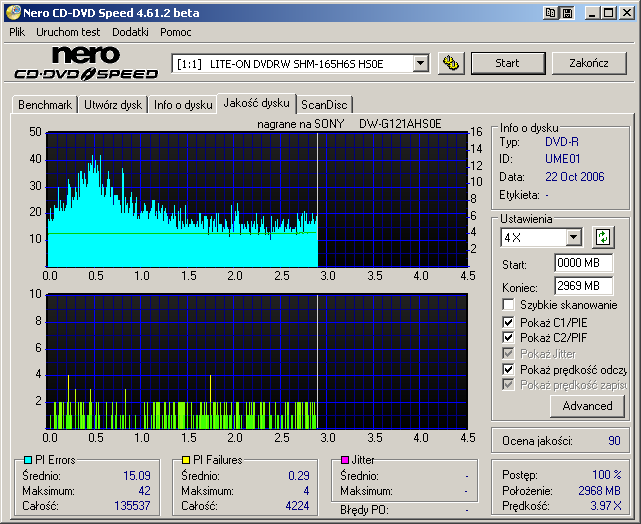Open the Uruchom test menu
This screenshot has height=524, width=641.
[x=68, y=32]
